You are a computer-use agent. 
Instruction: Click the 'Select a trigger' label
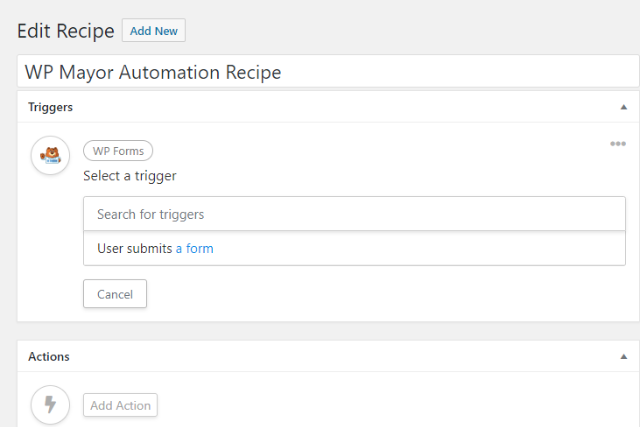pyautogui.click(x=130, y=176)
